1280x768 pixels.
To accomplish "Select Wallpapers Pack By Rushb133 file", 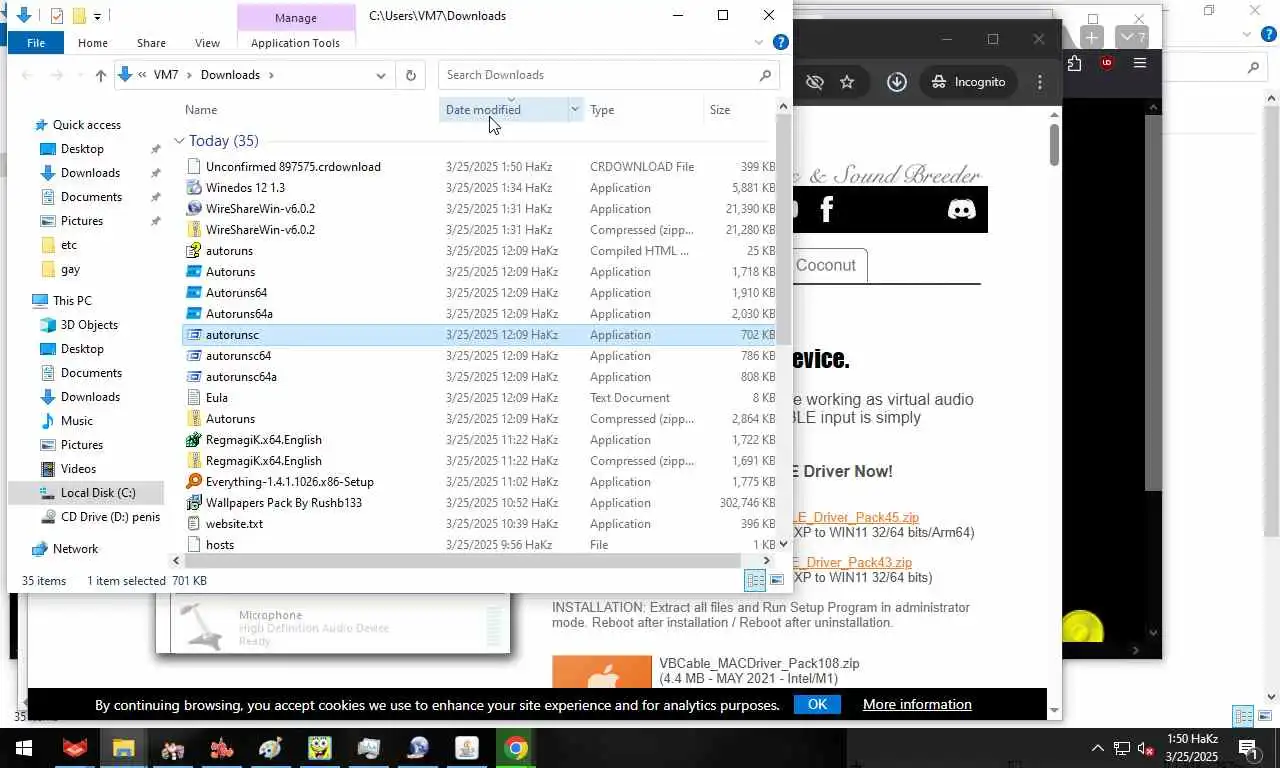I will (283, 503).
